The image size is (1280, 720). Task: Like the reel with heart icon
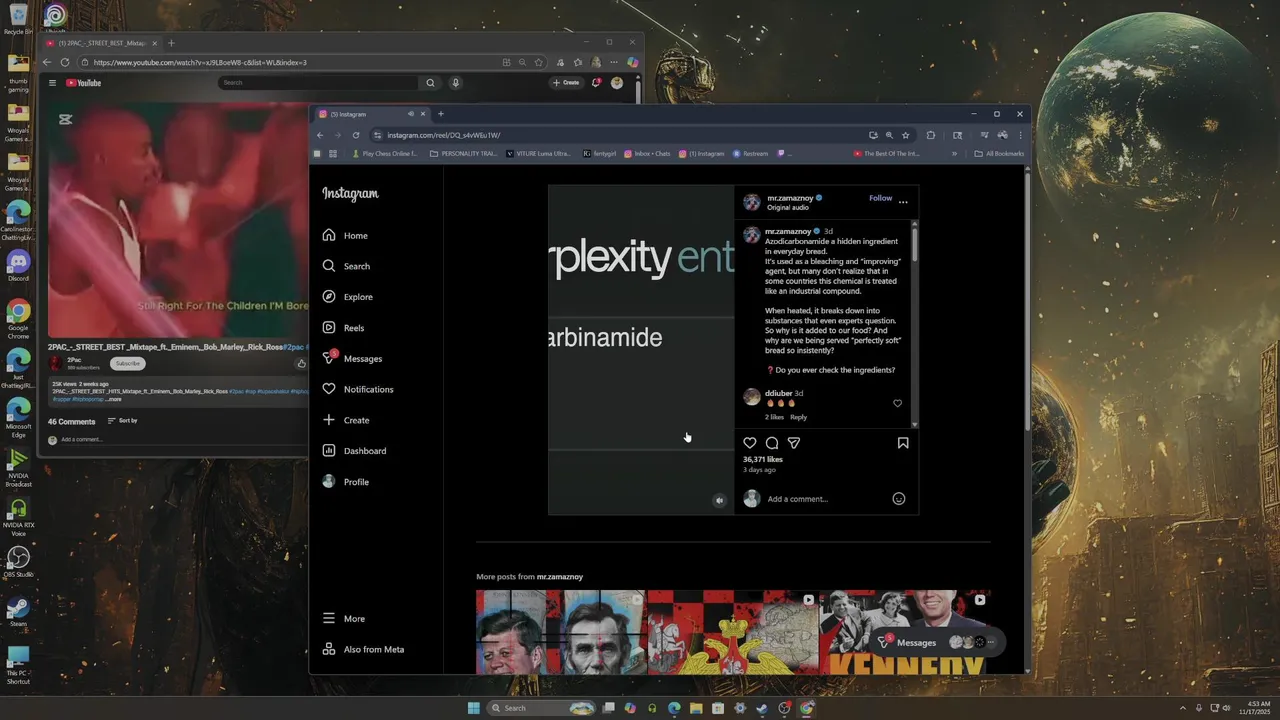[x=750, y=443]
